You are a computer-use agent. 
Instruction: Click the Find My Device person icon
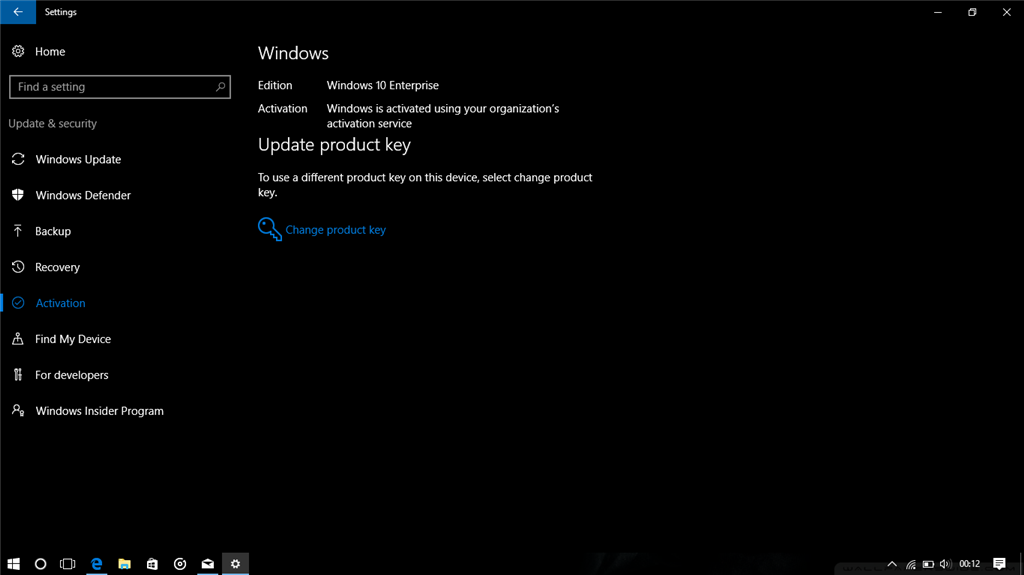pos(18,338)
